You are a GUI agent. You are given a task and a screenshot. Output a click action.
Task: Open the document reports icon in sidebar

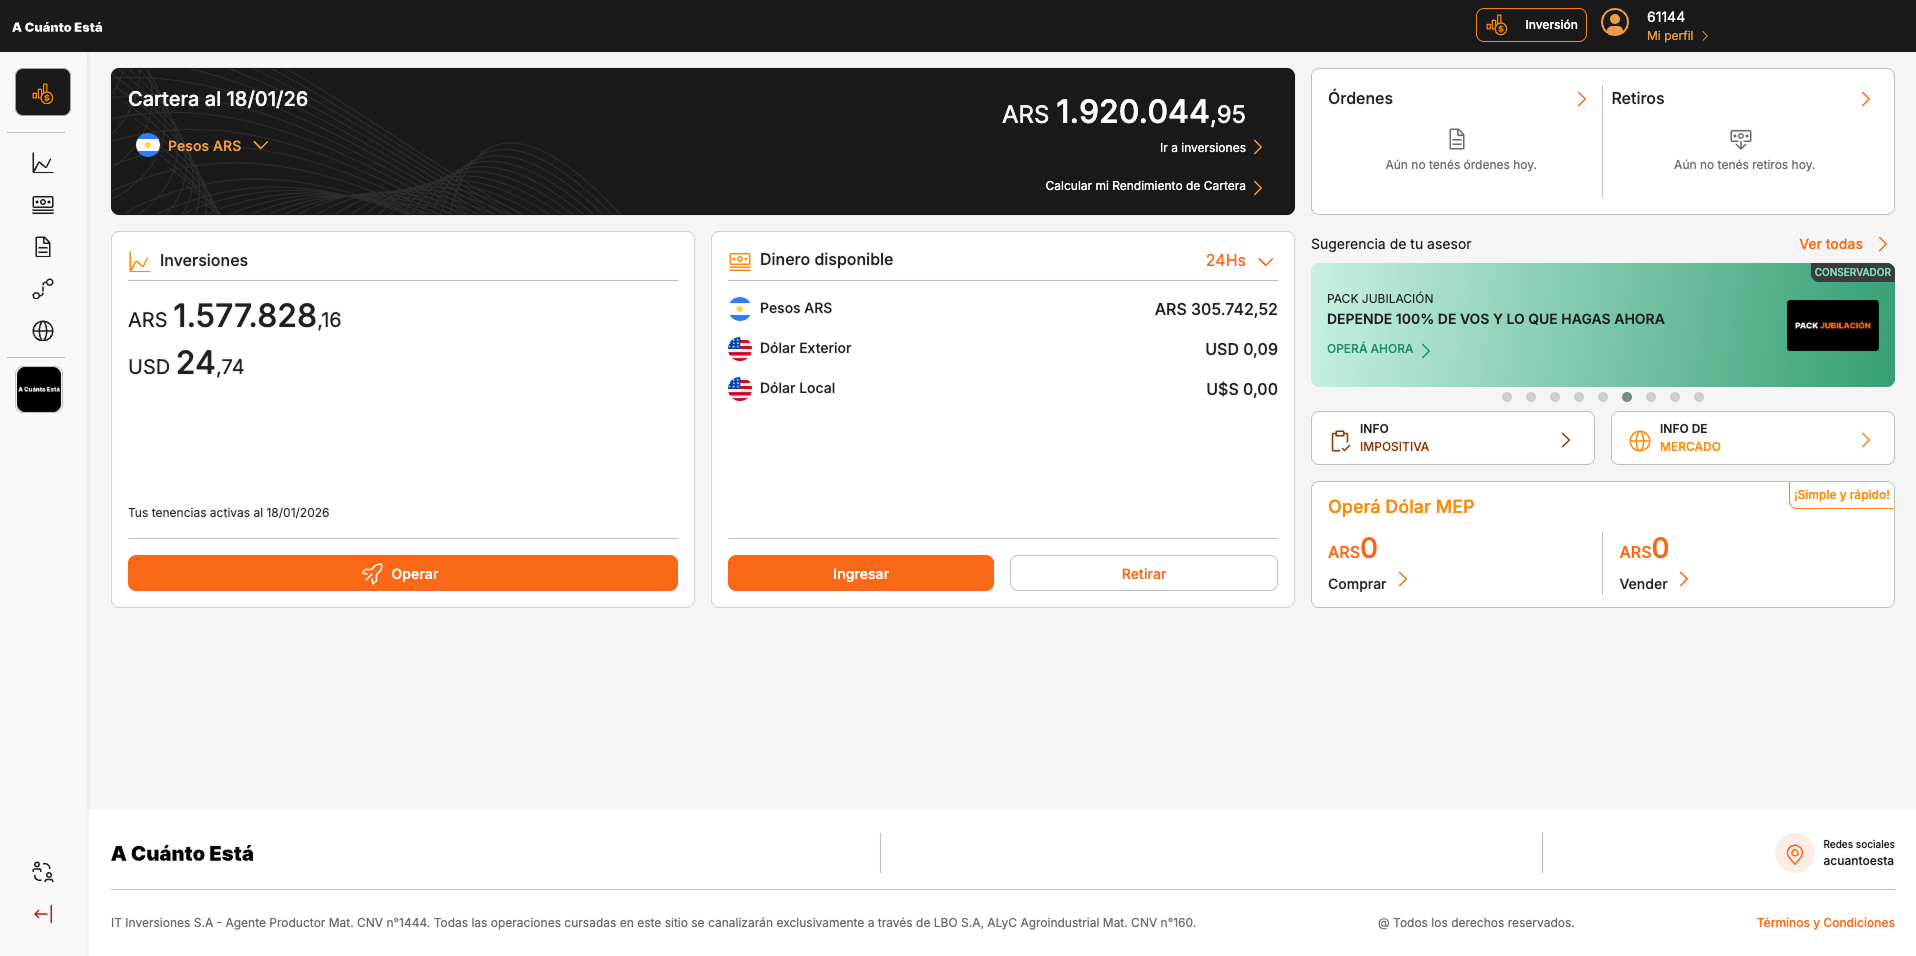[x=42, y=246]
